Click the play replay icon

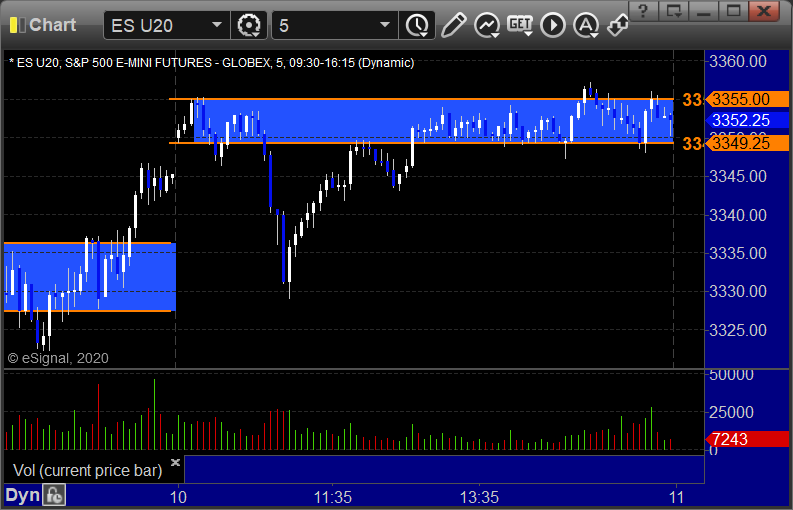553,25
